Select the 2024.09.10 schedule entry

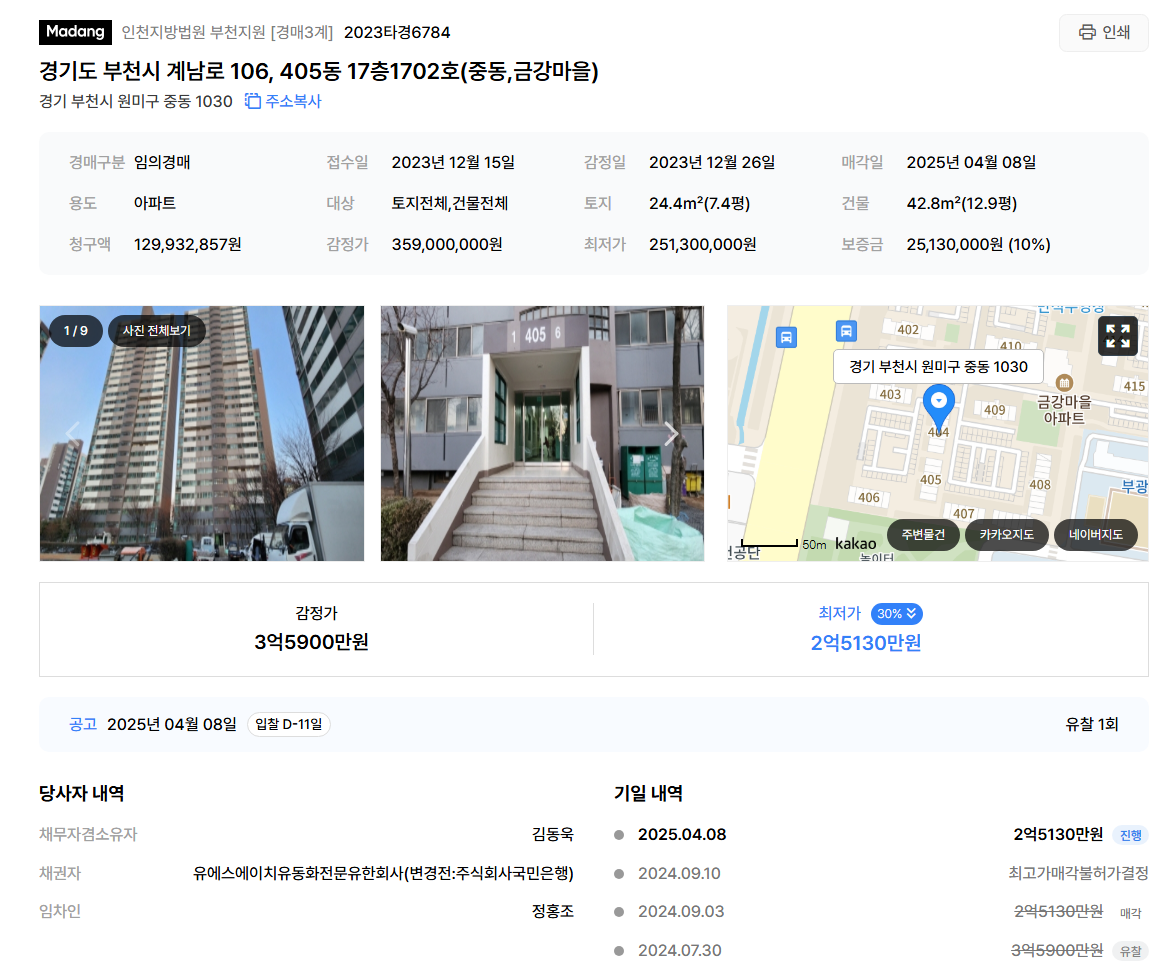[x=881, y=873]
